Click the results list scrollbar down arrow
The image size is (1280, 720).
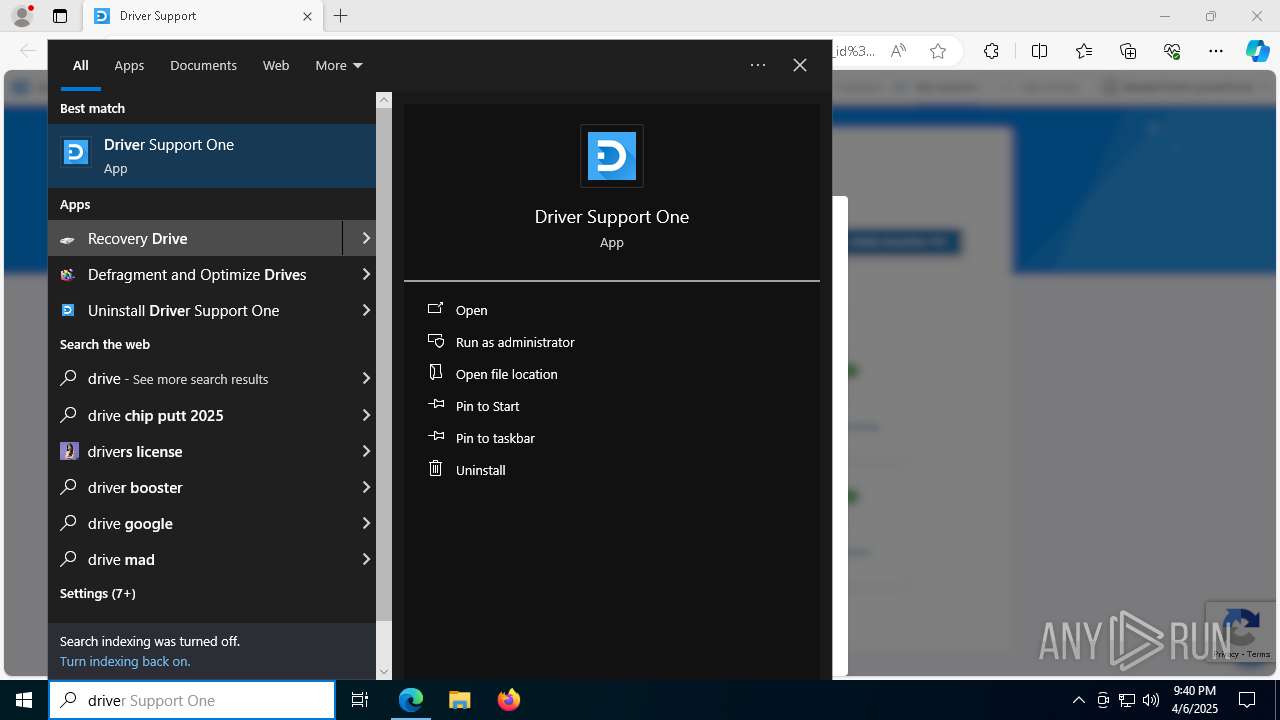coord(384,672)
